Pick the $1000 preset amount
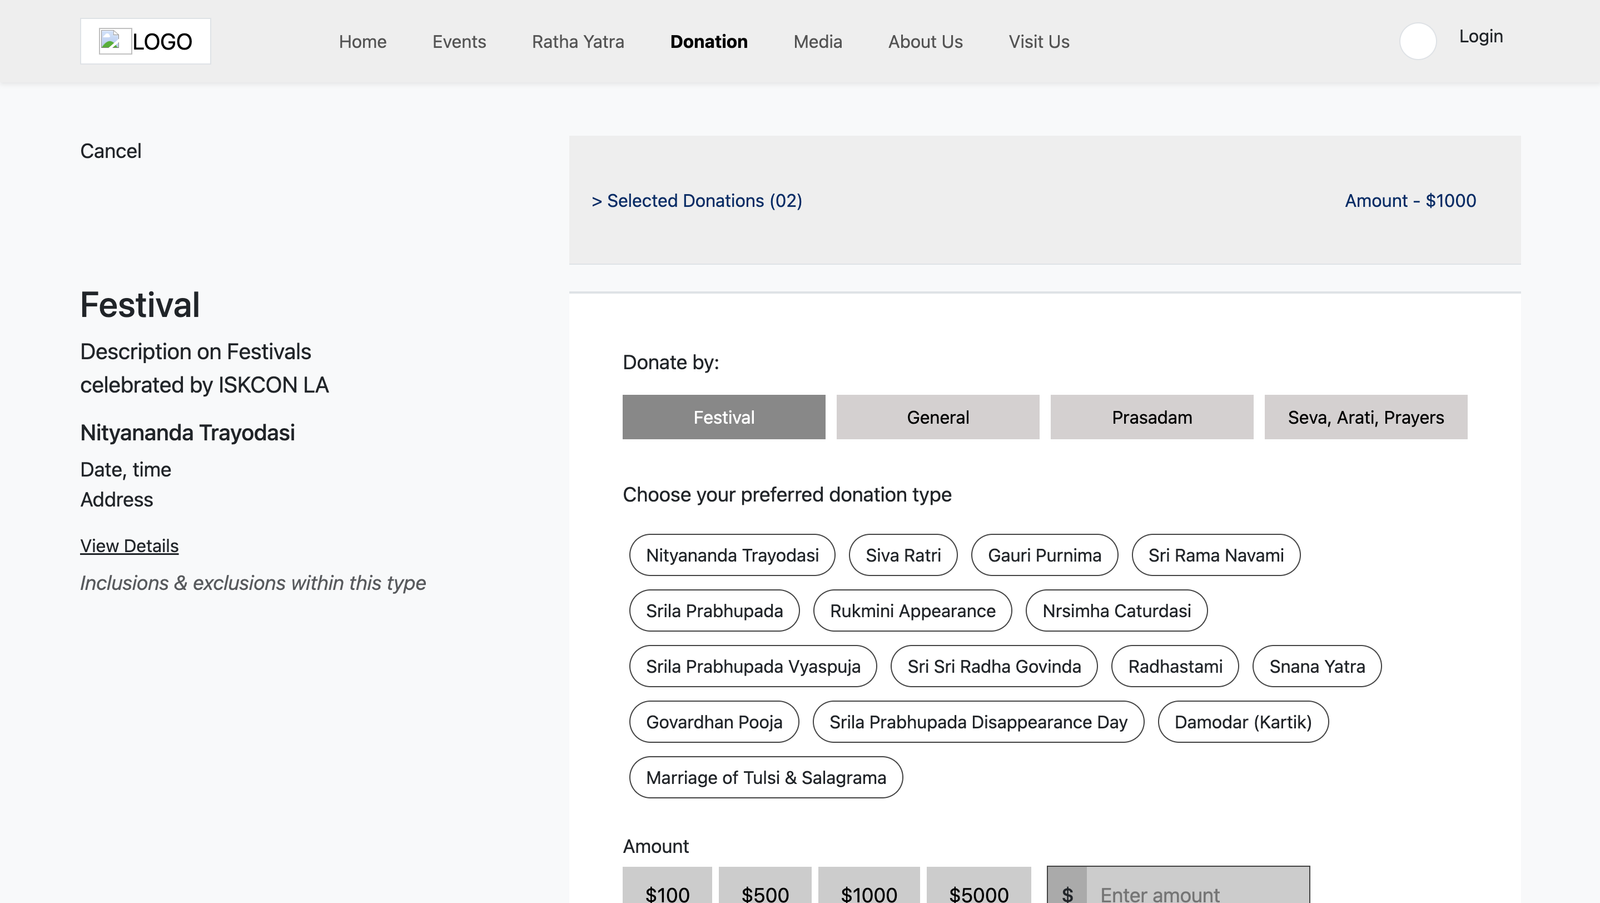 tap(868, 890)
